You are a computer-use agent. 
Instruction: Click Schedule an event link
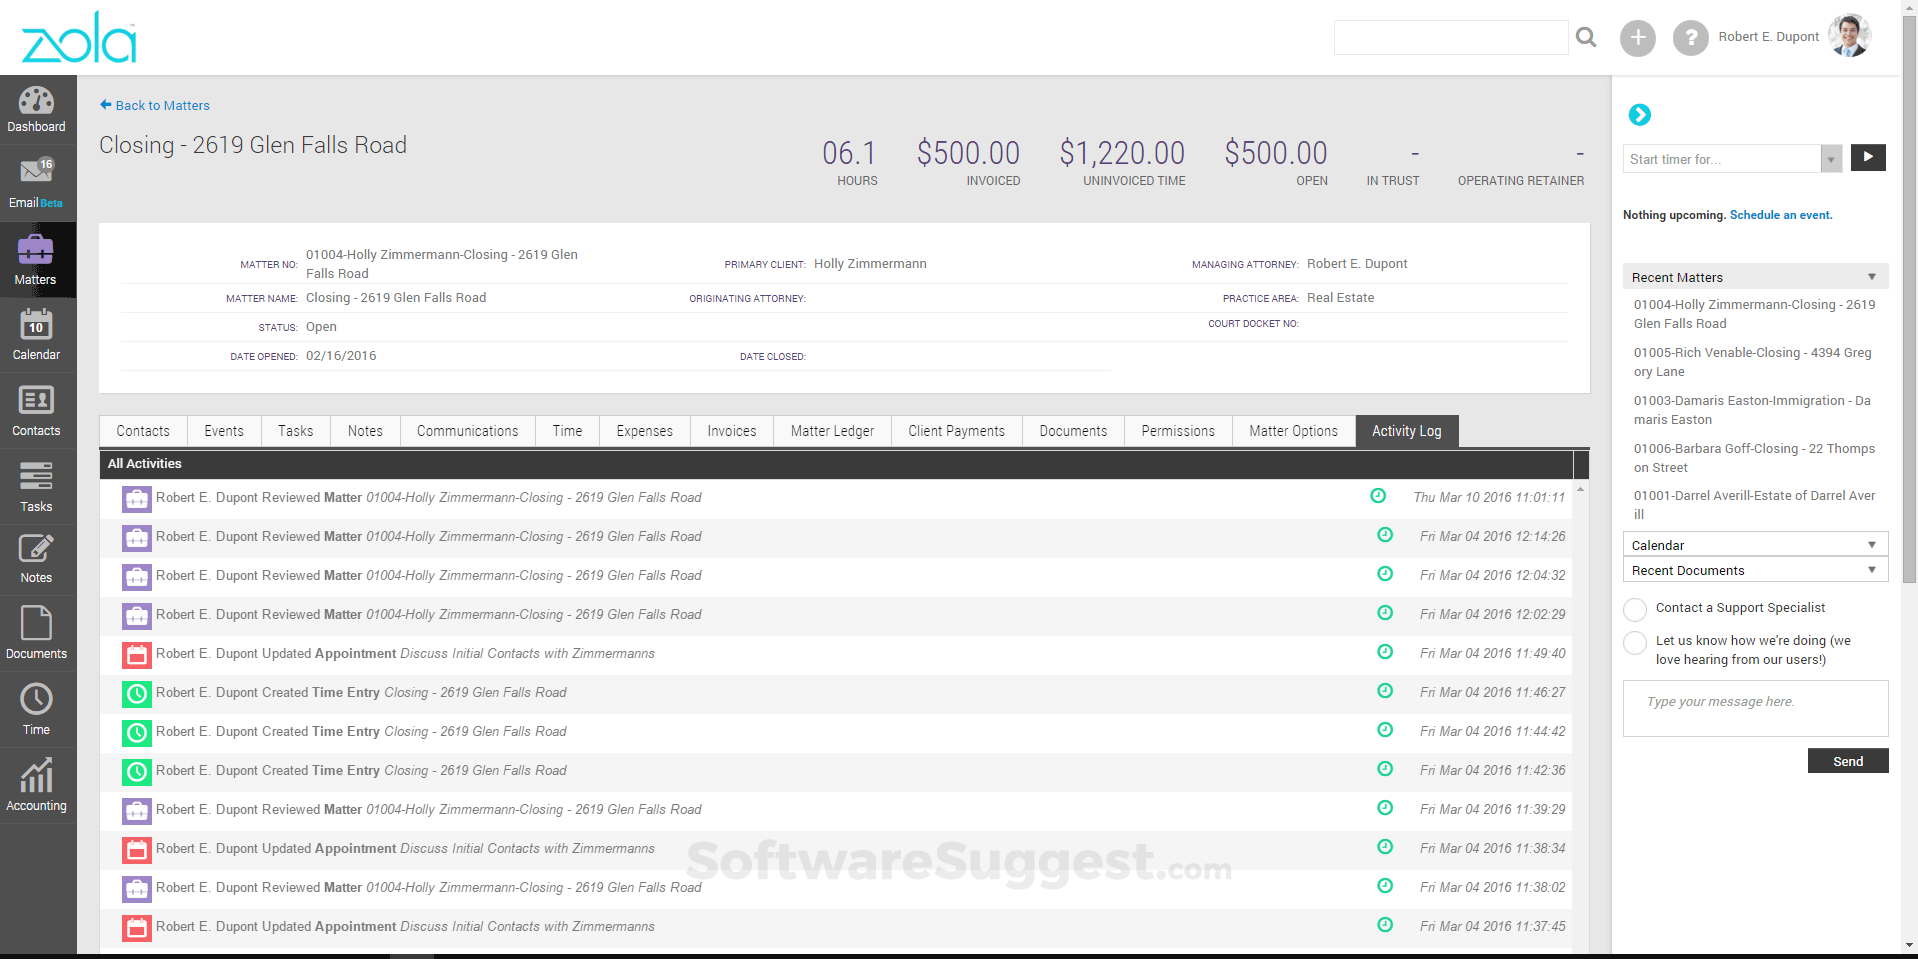1781,215
